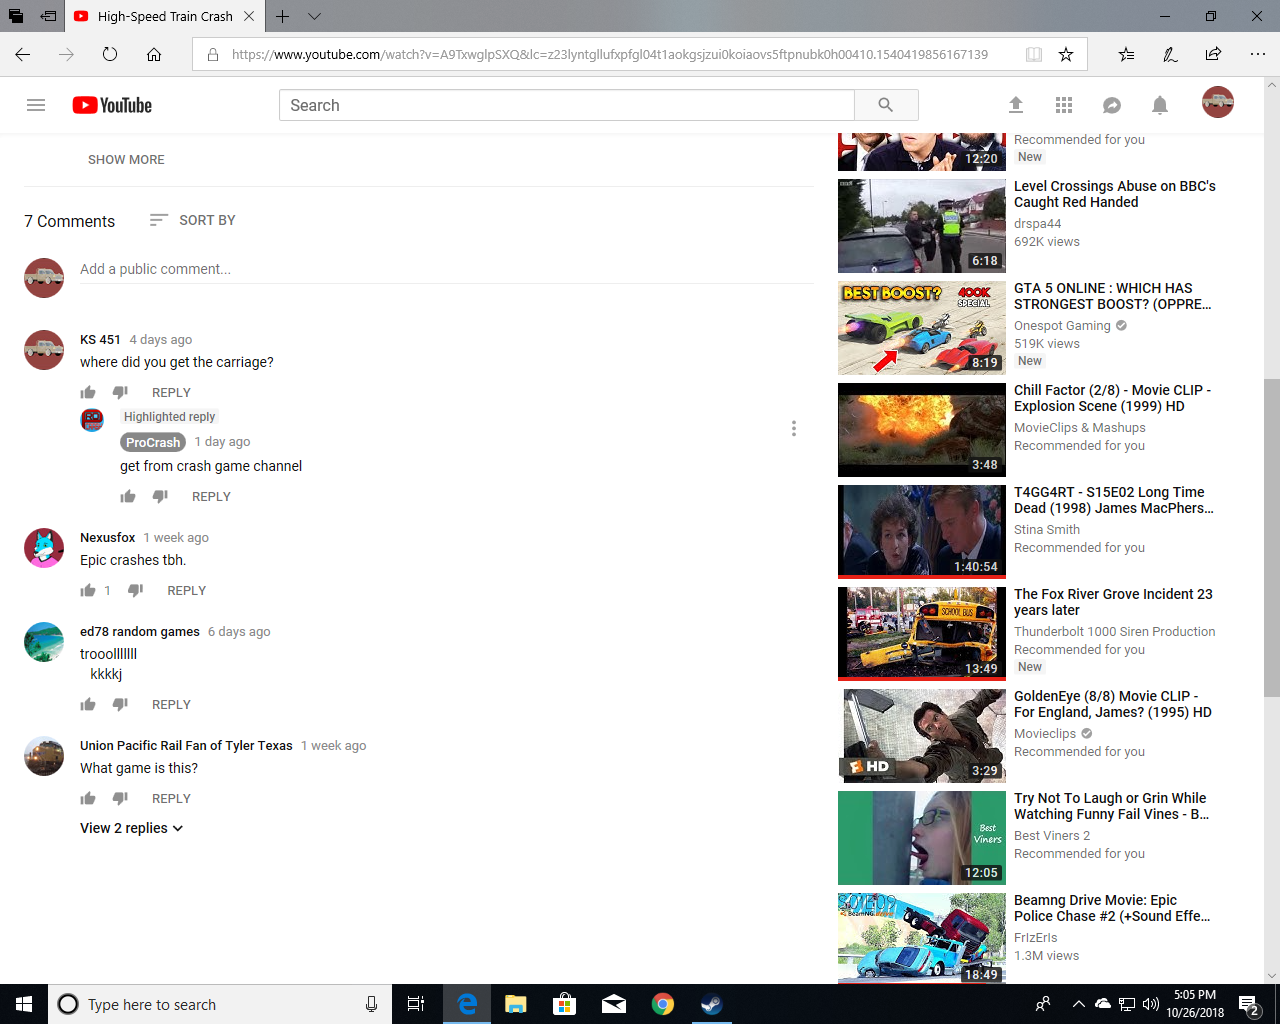1280x1024 pixels.
Task: Add this page to favorites star
Action: pyautogui.click(x=1066, y=54)
